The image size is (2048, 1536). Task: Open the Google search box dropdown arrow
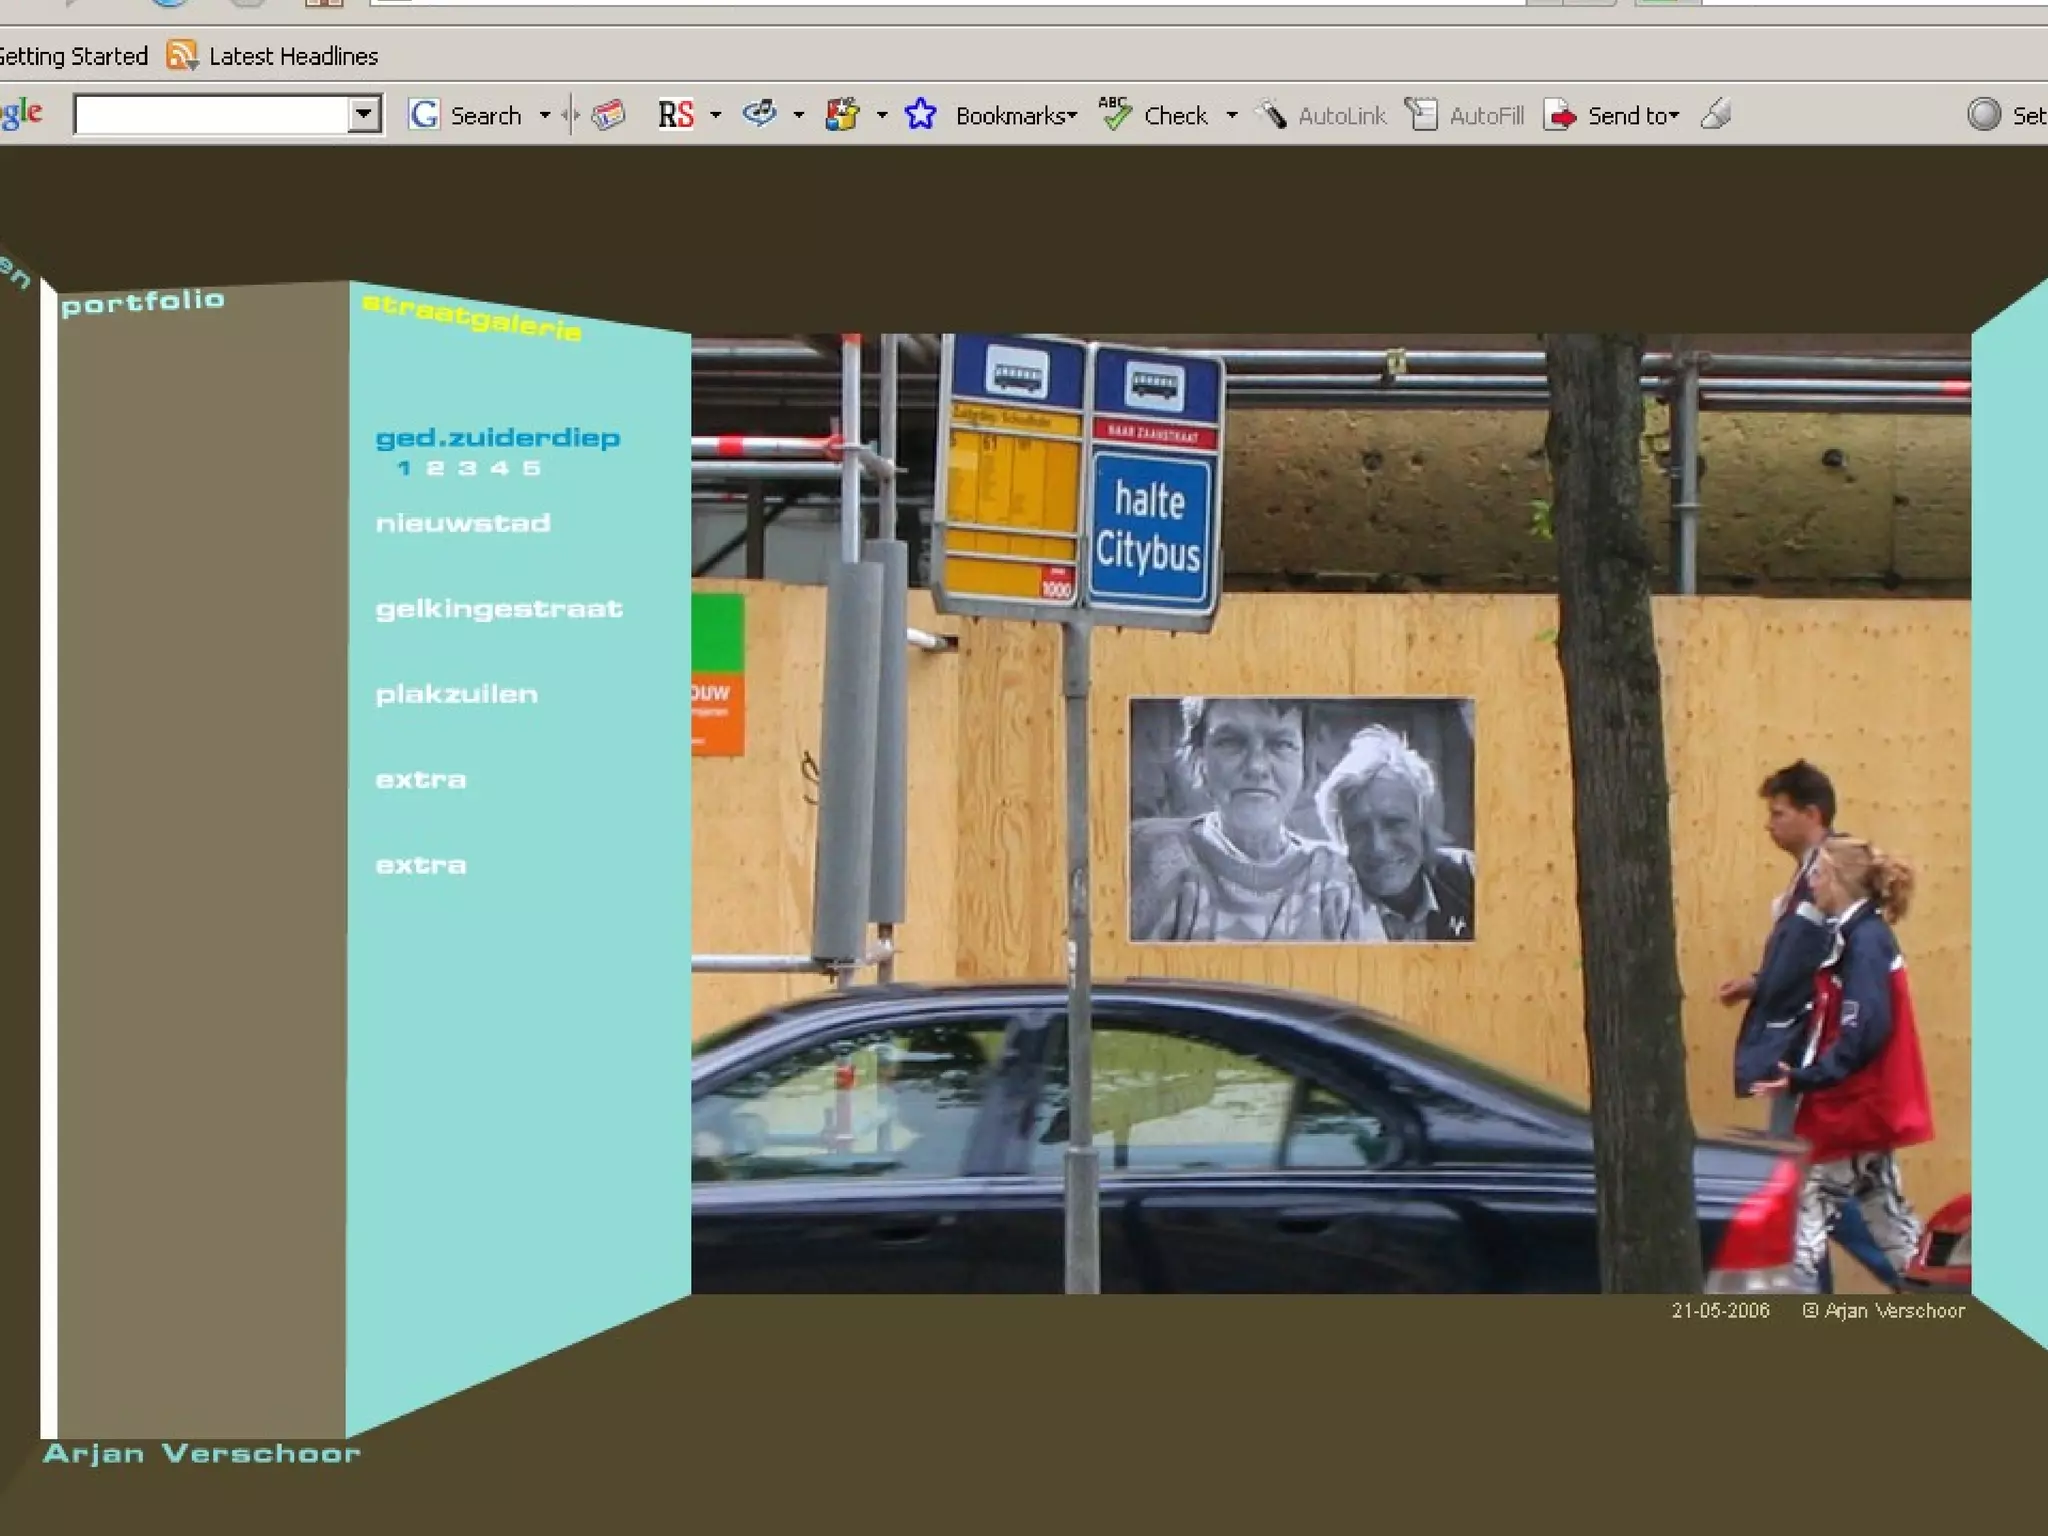point(364,115)
